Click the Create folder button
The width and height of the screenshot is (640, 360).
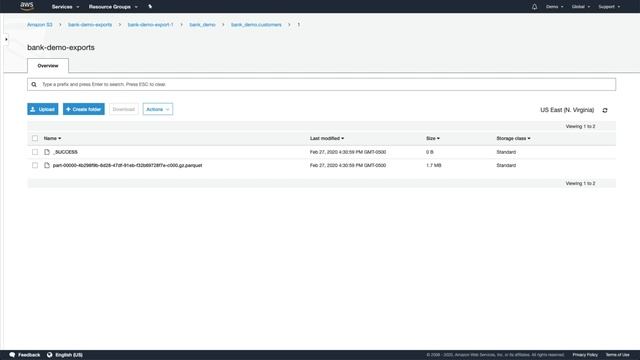point(84,109)
